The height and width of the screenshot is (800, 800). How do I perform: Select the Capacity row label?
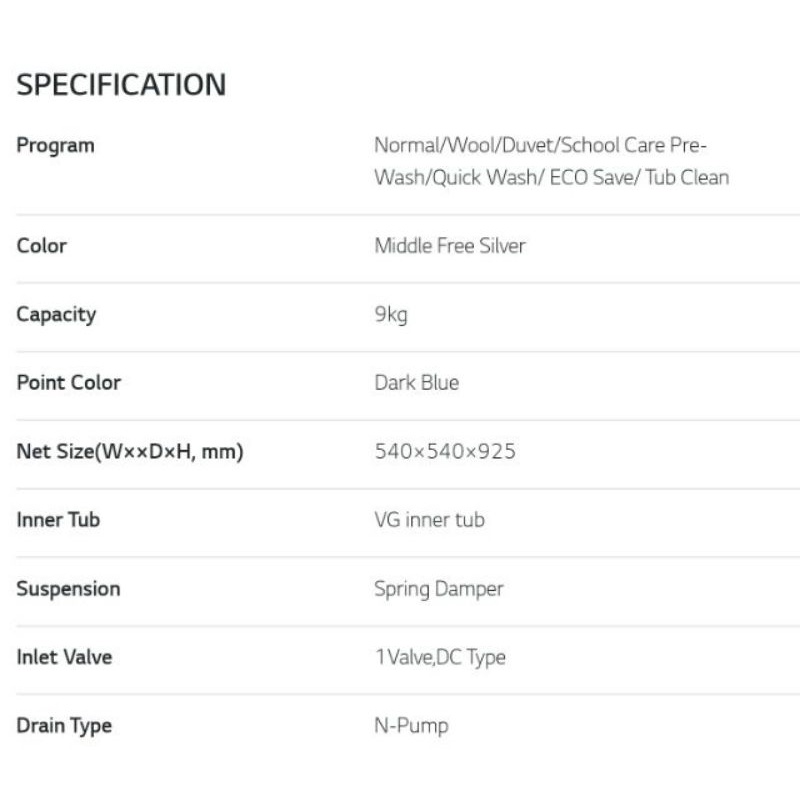[x=56, y=314]
